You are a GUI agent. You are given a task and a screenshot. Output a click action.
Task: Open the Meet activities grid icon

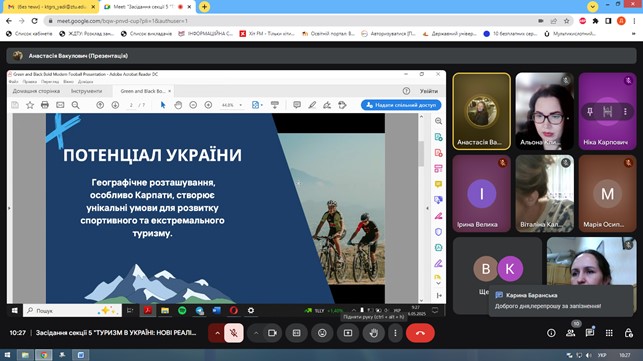[609, 333]
